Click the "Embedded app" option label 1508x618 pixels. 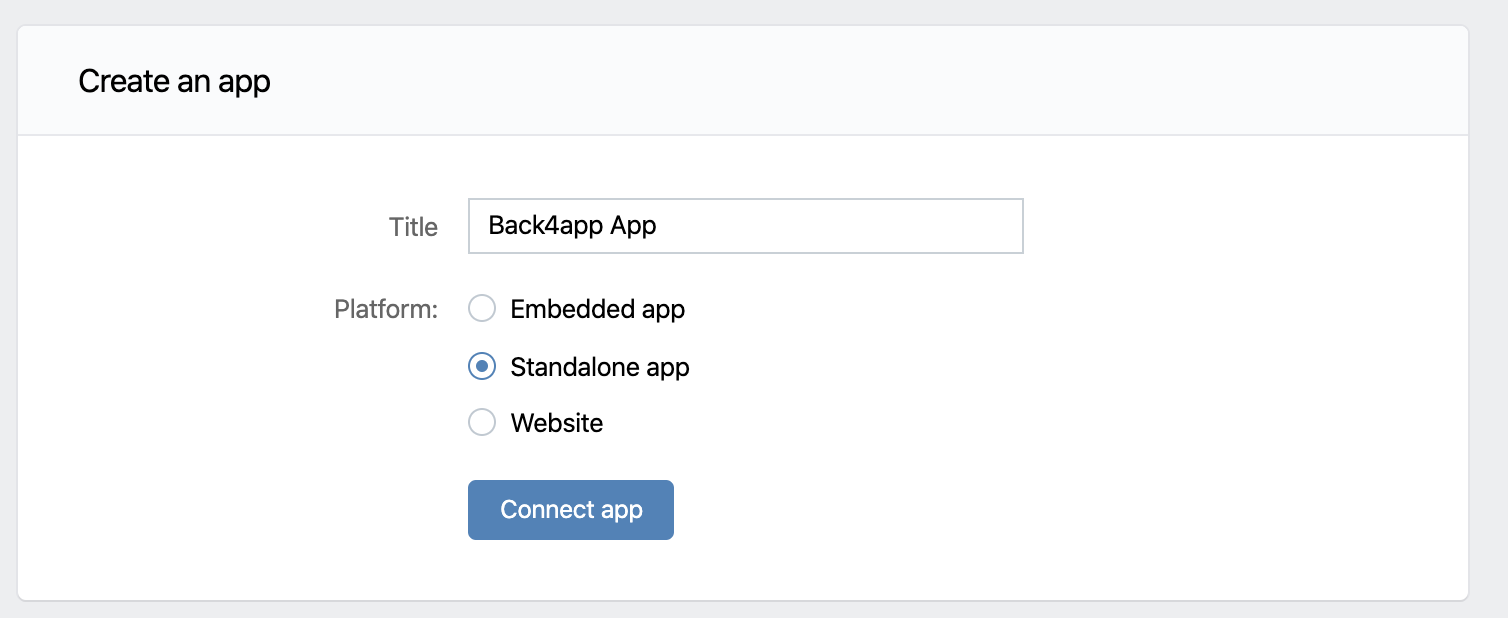pyautogui.click(x=598, y=309)
